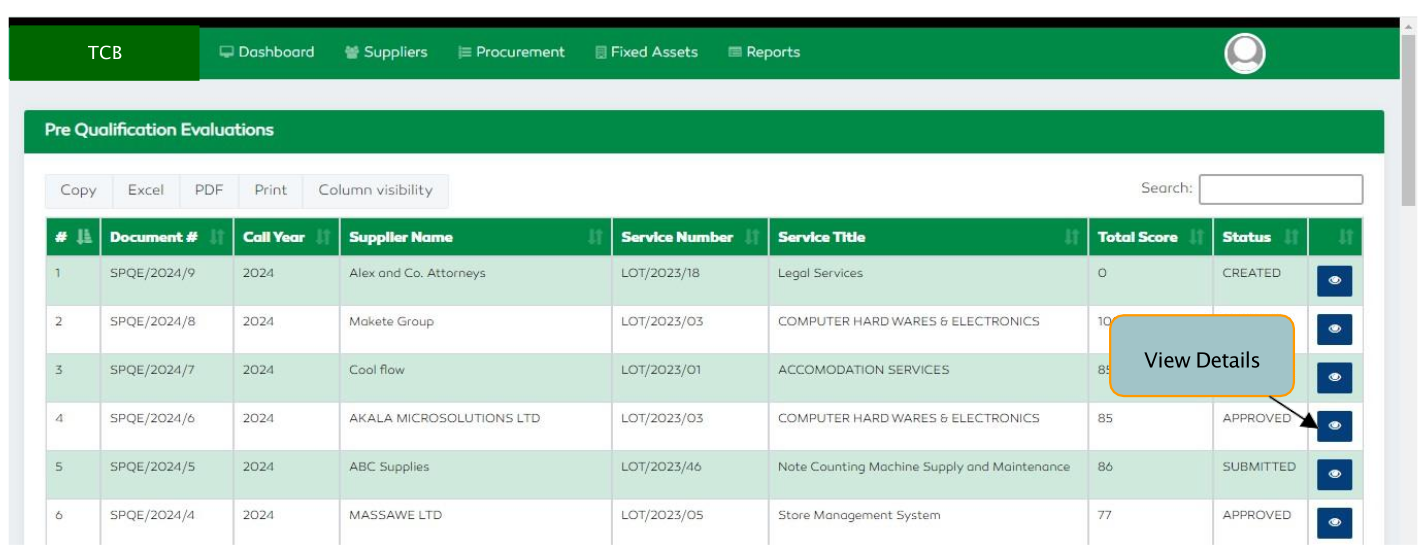Click the Pre Qualification Evaluations heading
Screen dimensions: 1426x551
coord(159,130)
